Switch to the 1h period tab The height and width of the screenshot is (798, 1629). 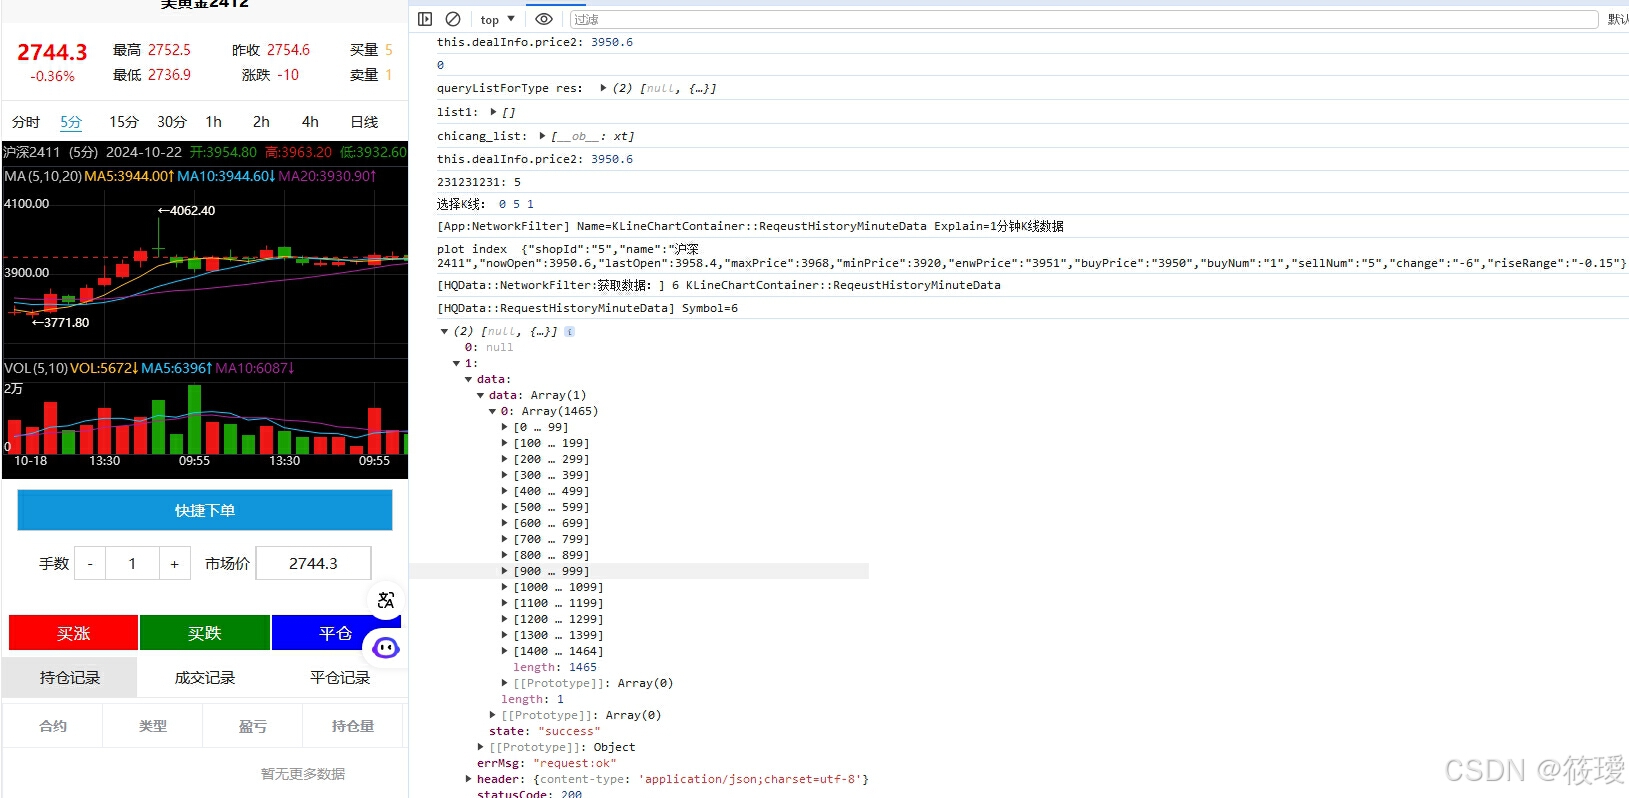click(x=214, y=122)
